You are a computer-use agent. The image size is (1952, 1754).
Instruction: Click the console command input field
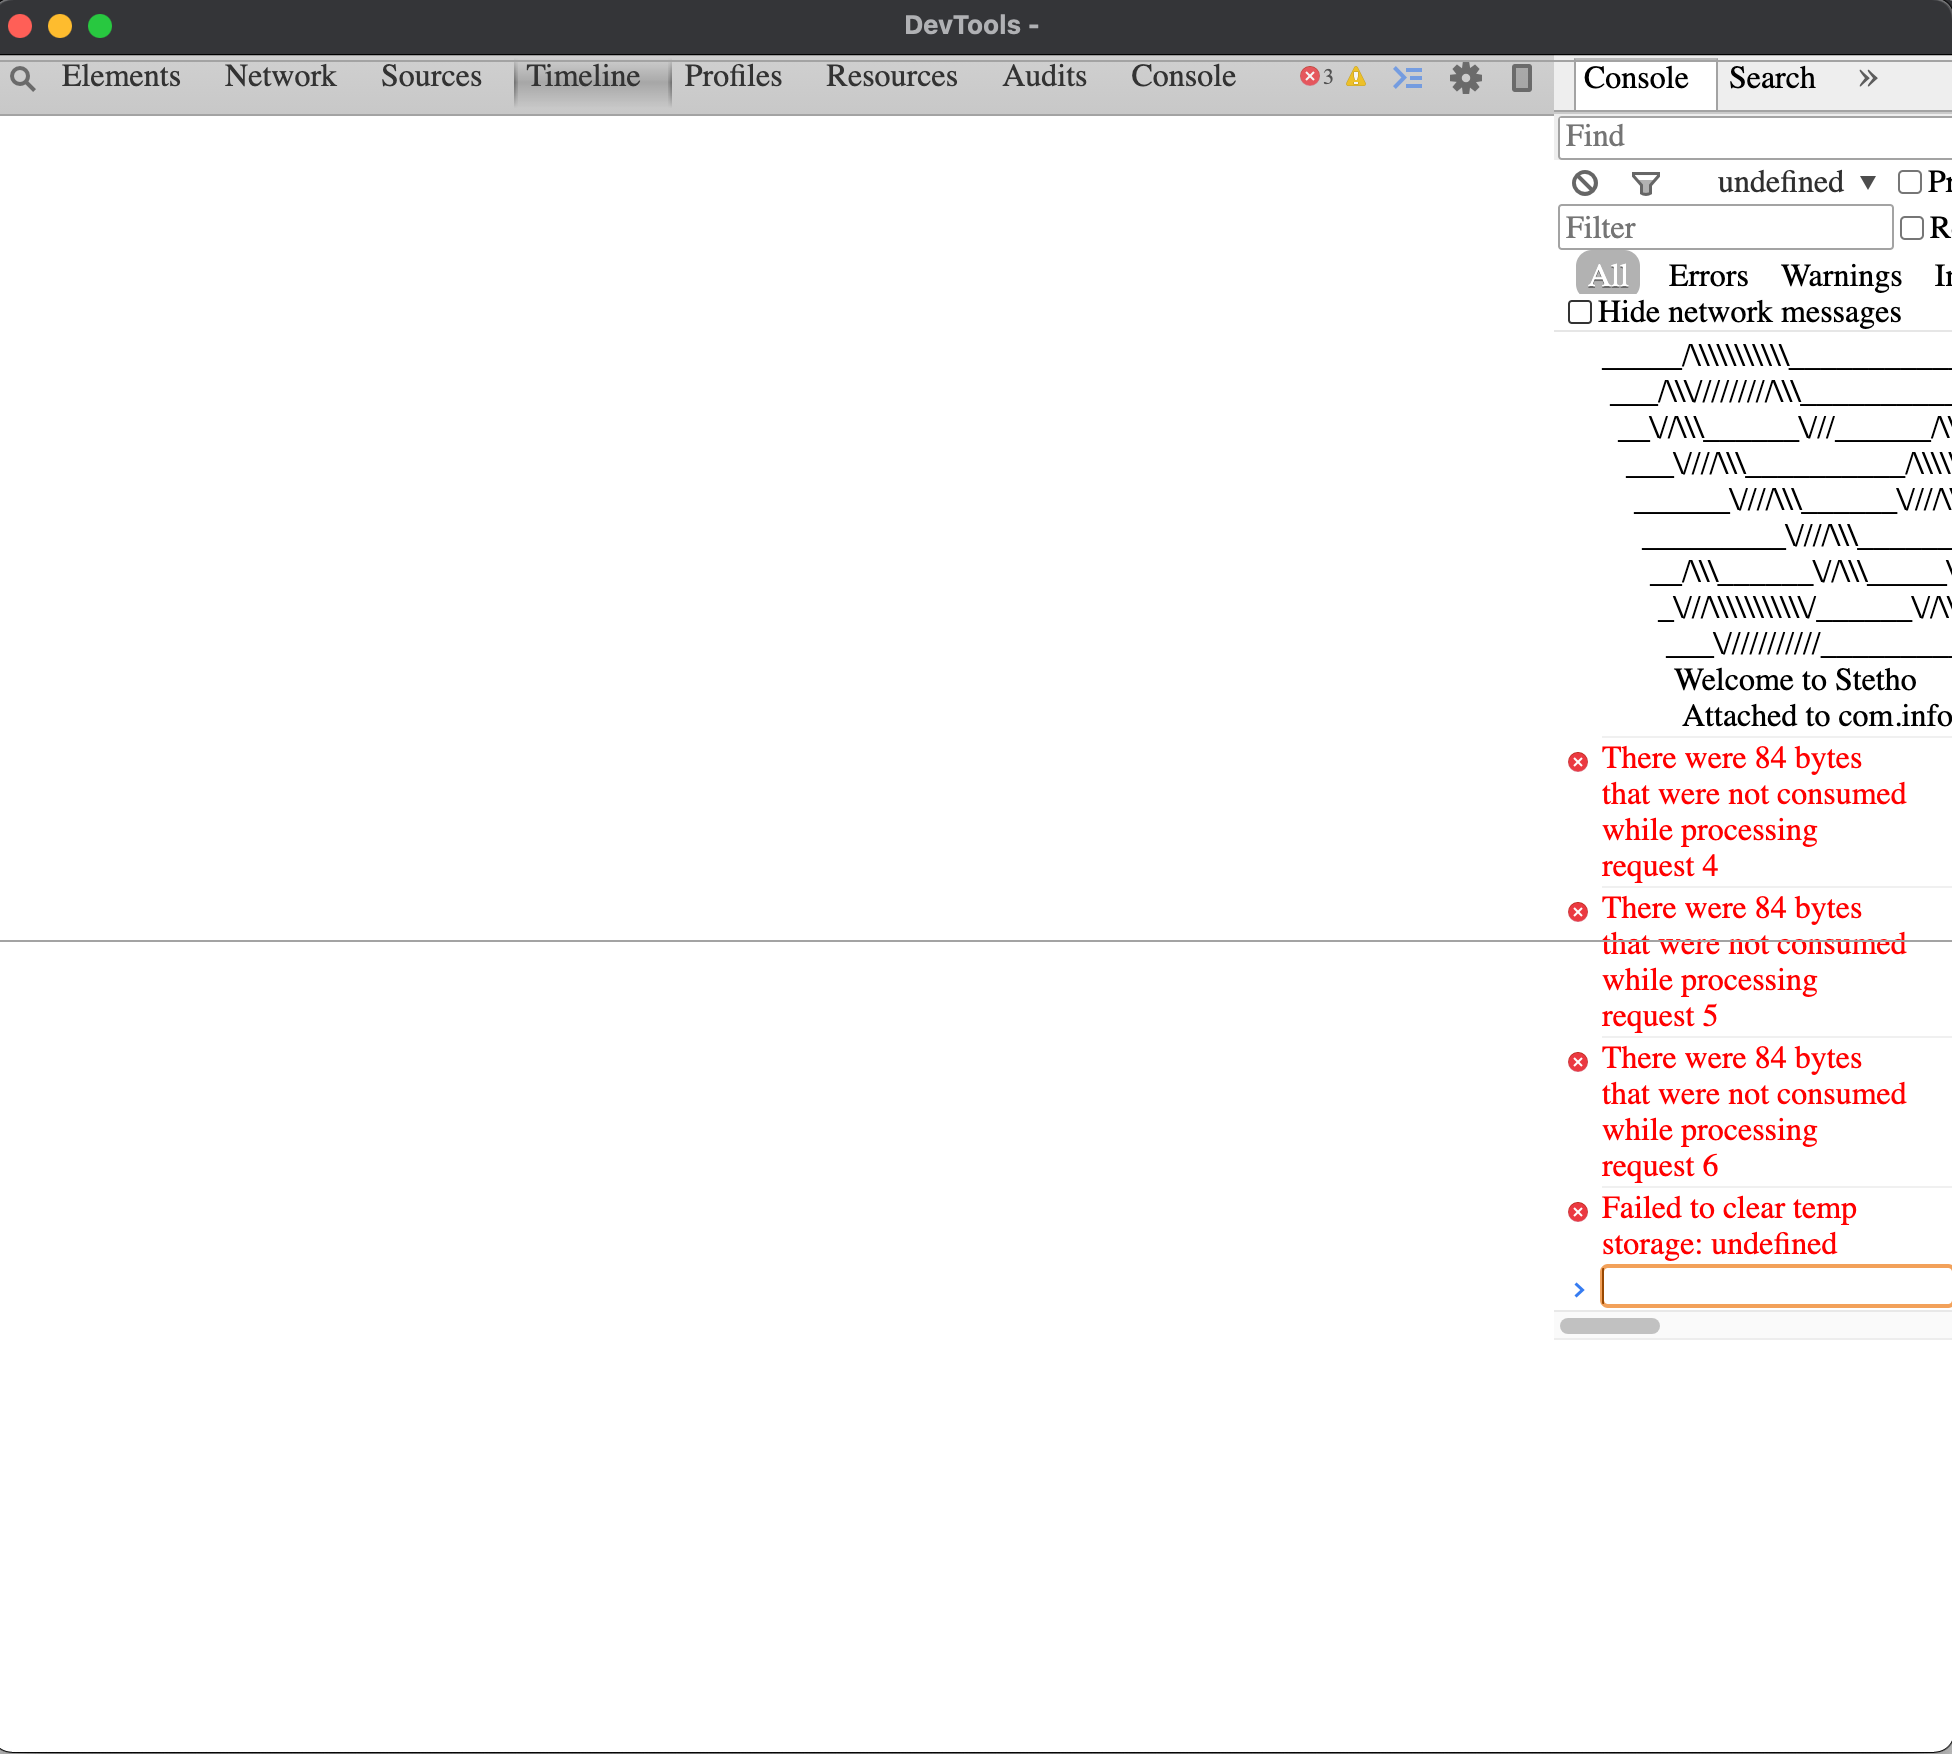point(1775,1286)
